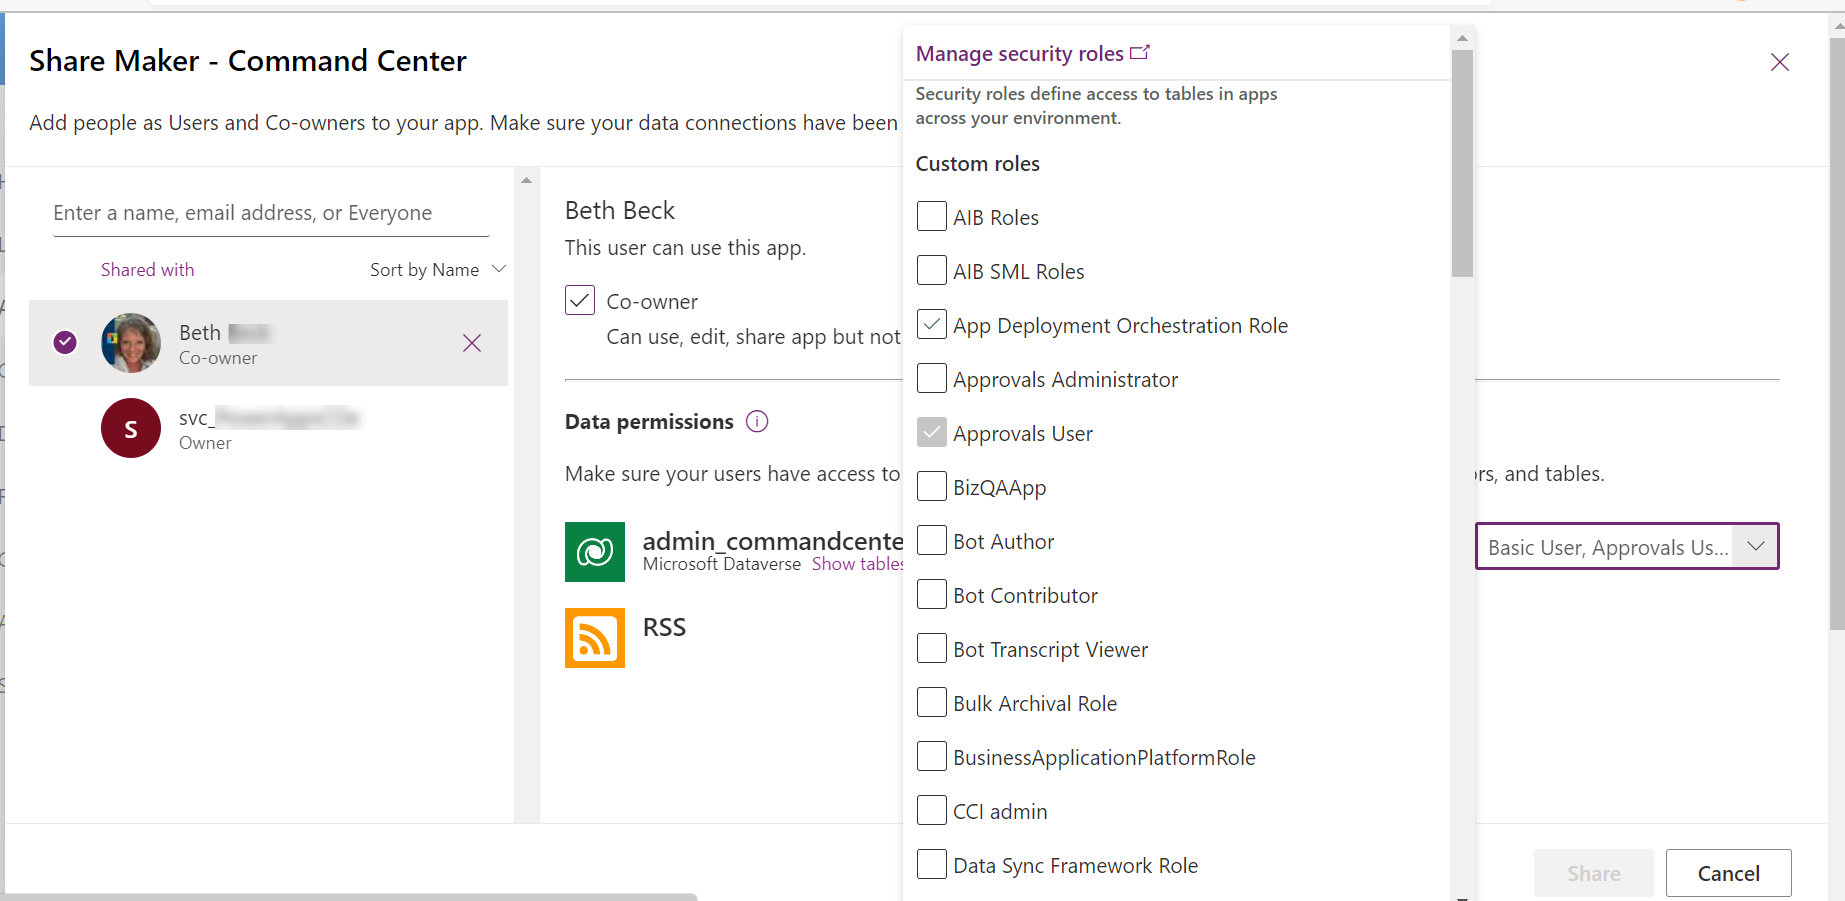
Task: Click the name or email search field
Action: (268, 212)
